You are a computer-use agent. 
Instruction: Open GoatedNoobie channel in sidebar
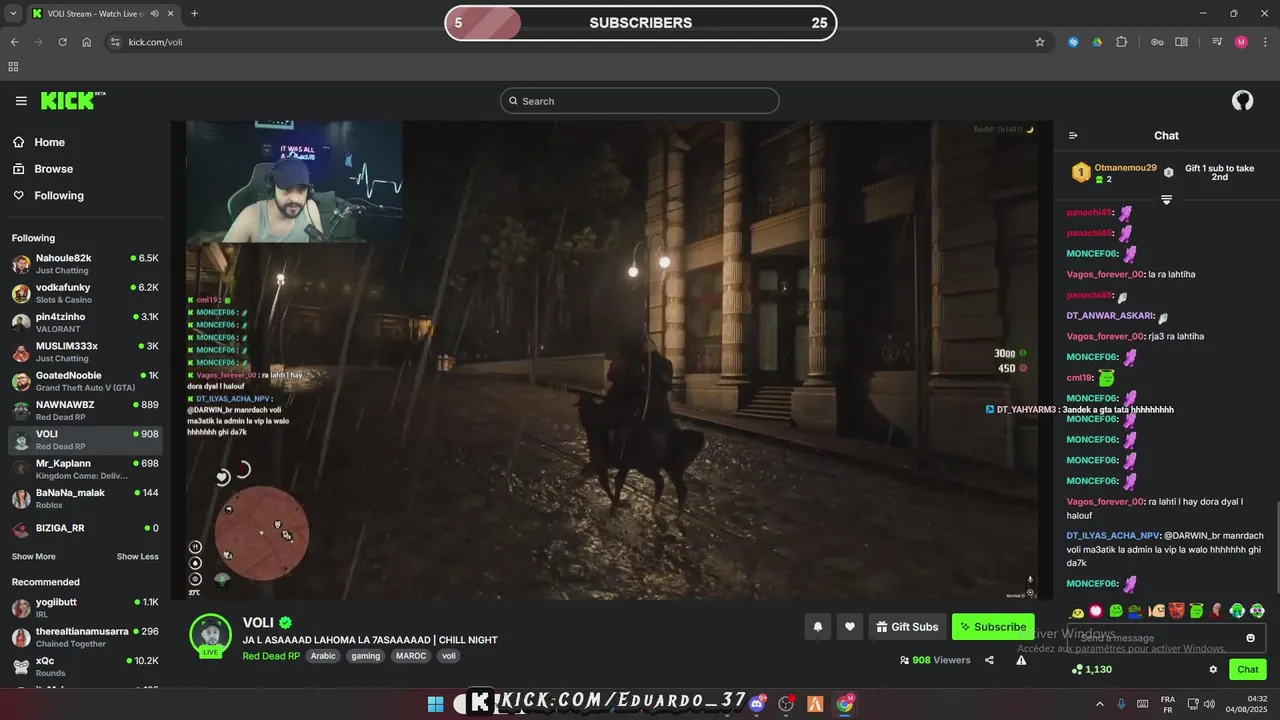85,381
